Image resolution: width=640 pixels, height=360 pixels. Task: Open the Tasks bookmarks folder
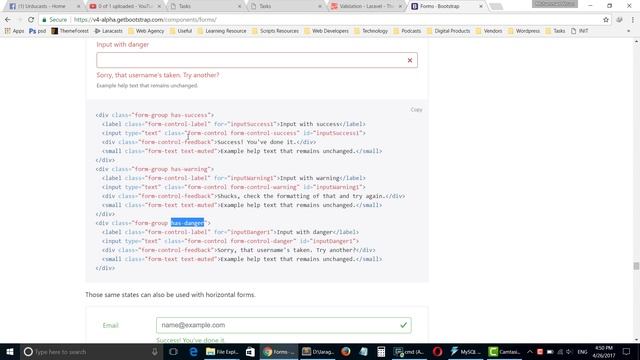555,31
